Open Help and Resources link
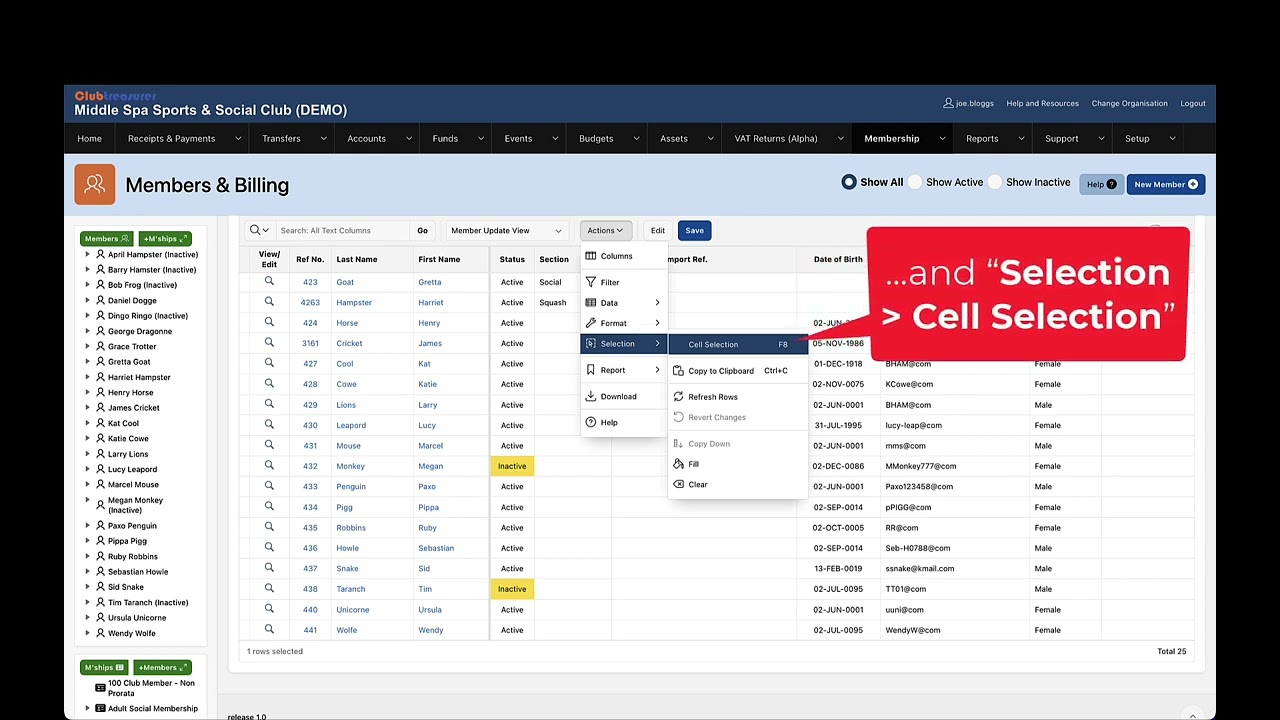This screenshot has width=1280, height=720. tap(1042, 103)
